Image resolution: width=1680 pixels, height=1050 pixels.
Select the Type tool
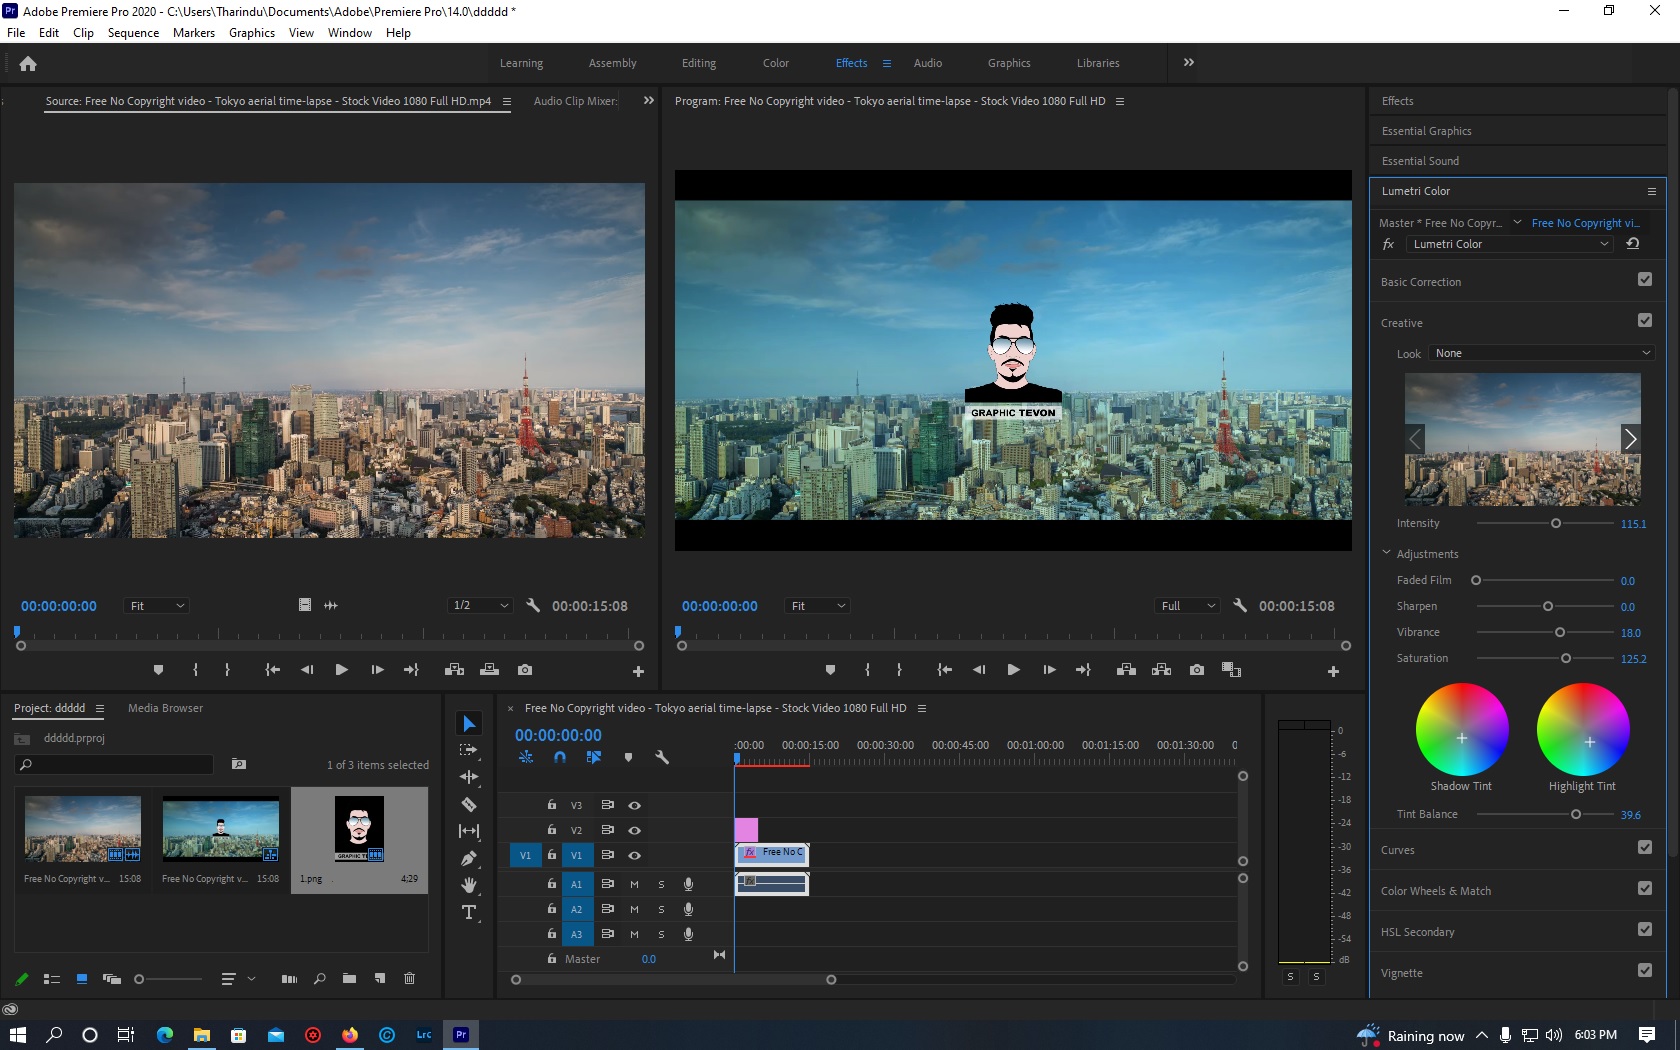pyautogui.click(x=468, y=912)
